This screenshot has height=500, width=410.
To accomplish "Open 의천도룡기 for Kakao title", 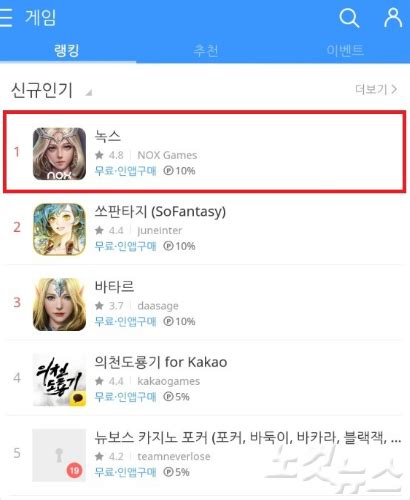I will click(161, 362).
